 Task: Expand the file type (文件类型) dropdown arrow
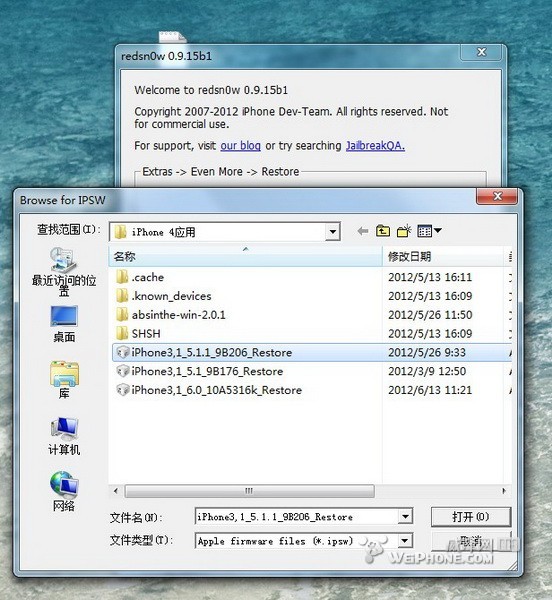(405, 541)
